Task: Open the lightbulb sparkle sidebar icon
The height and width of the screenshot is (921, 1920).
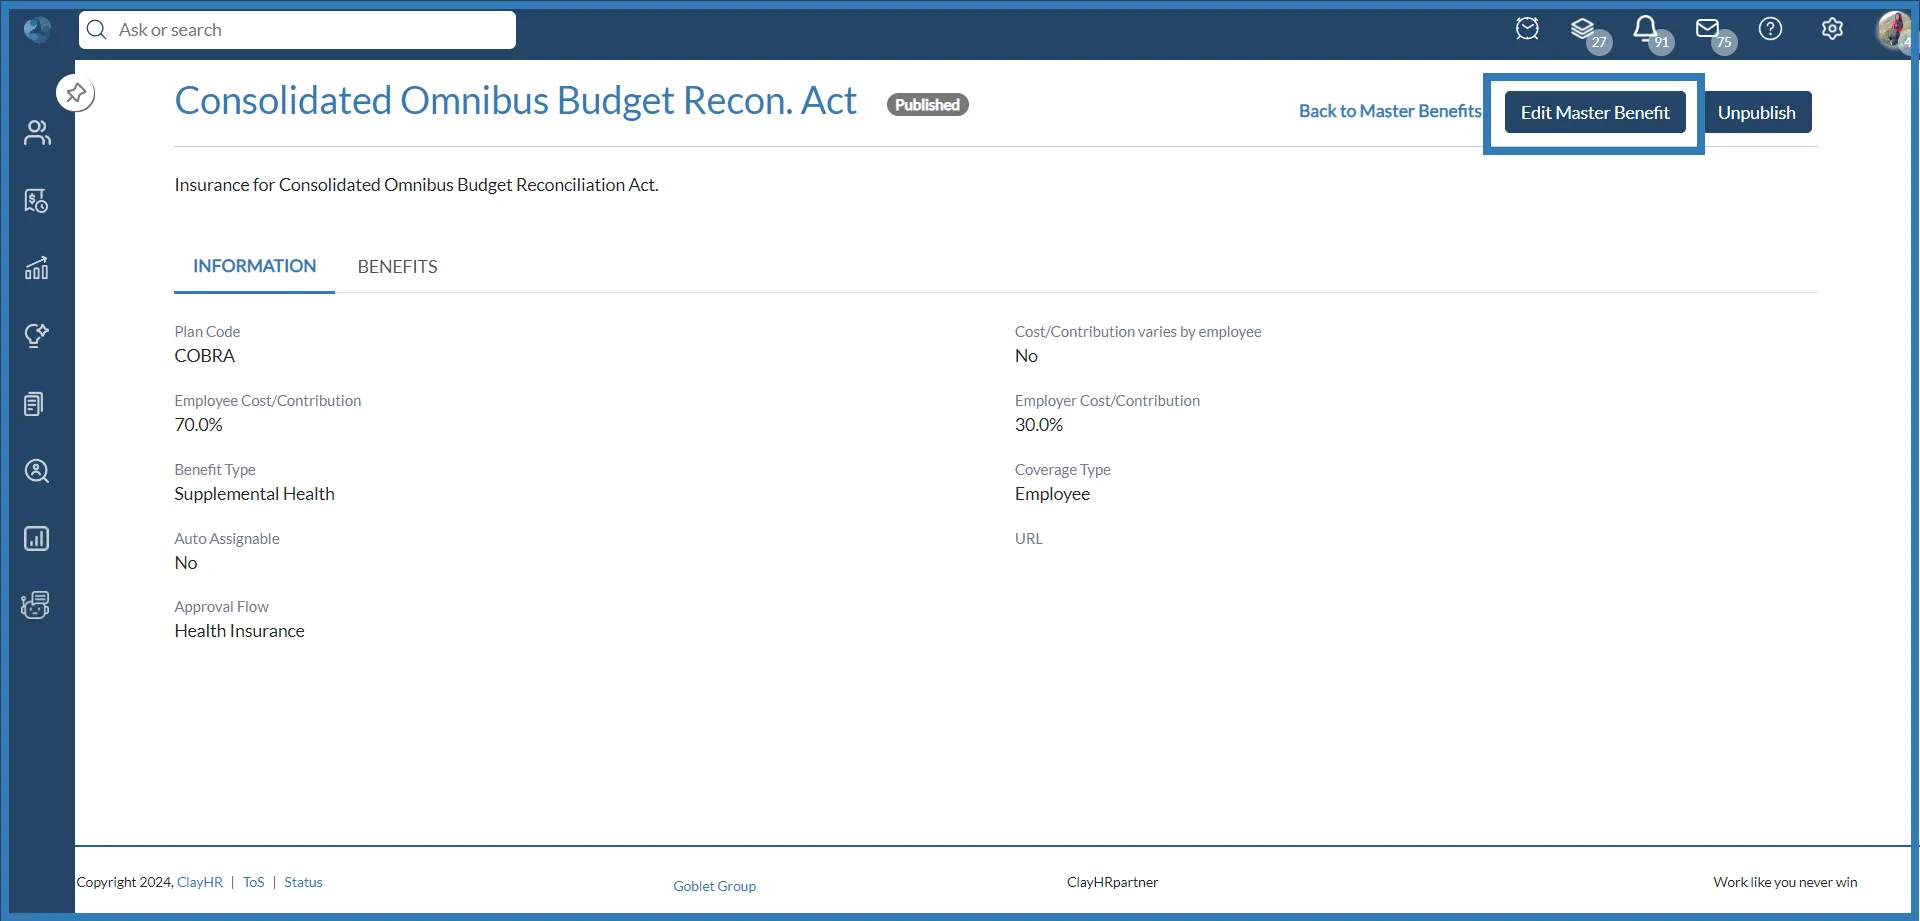Action: coord(37,335)
